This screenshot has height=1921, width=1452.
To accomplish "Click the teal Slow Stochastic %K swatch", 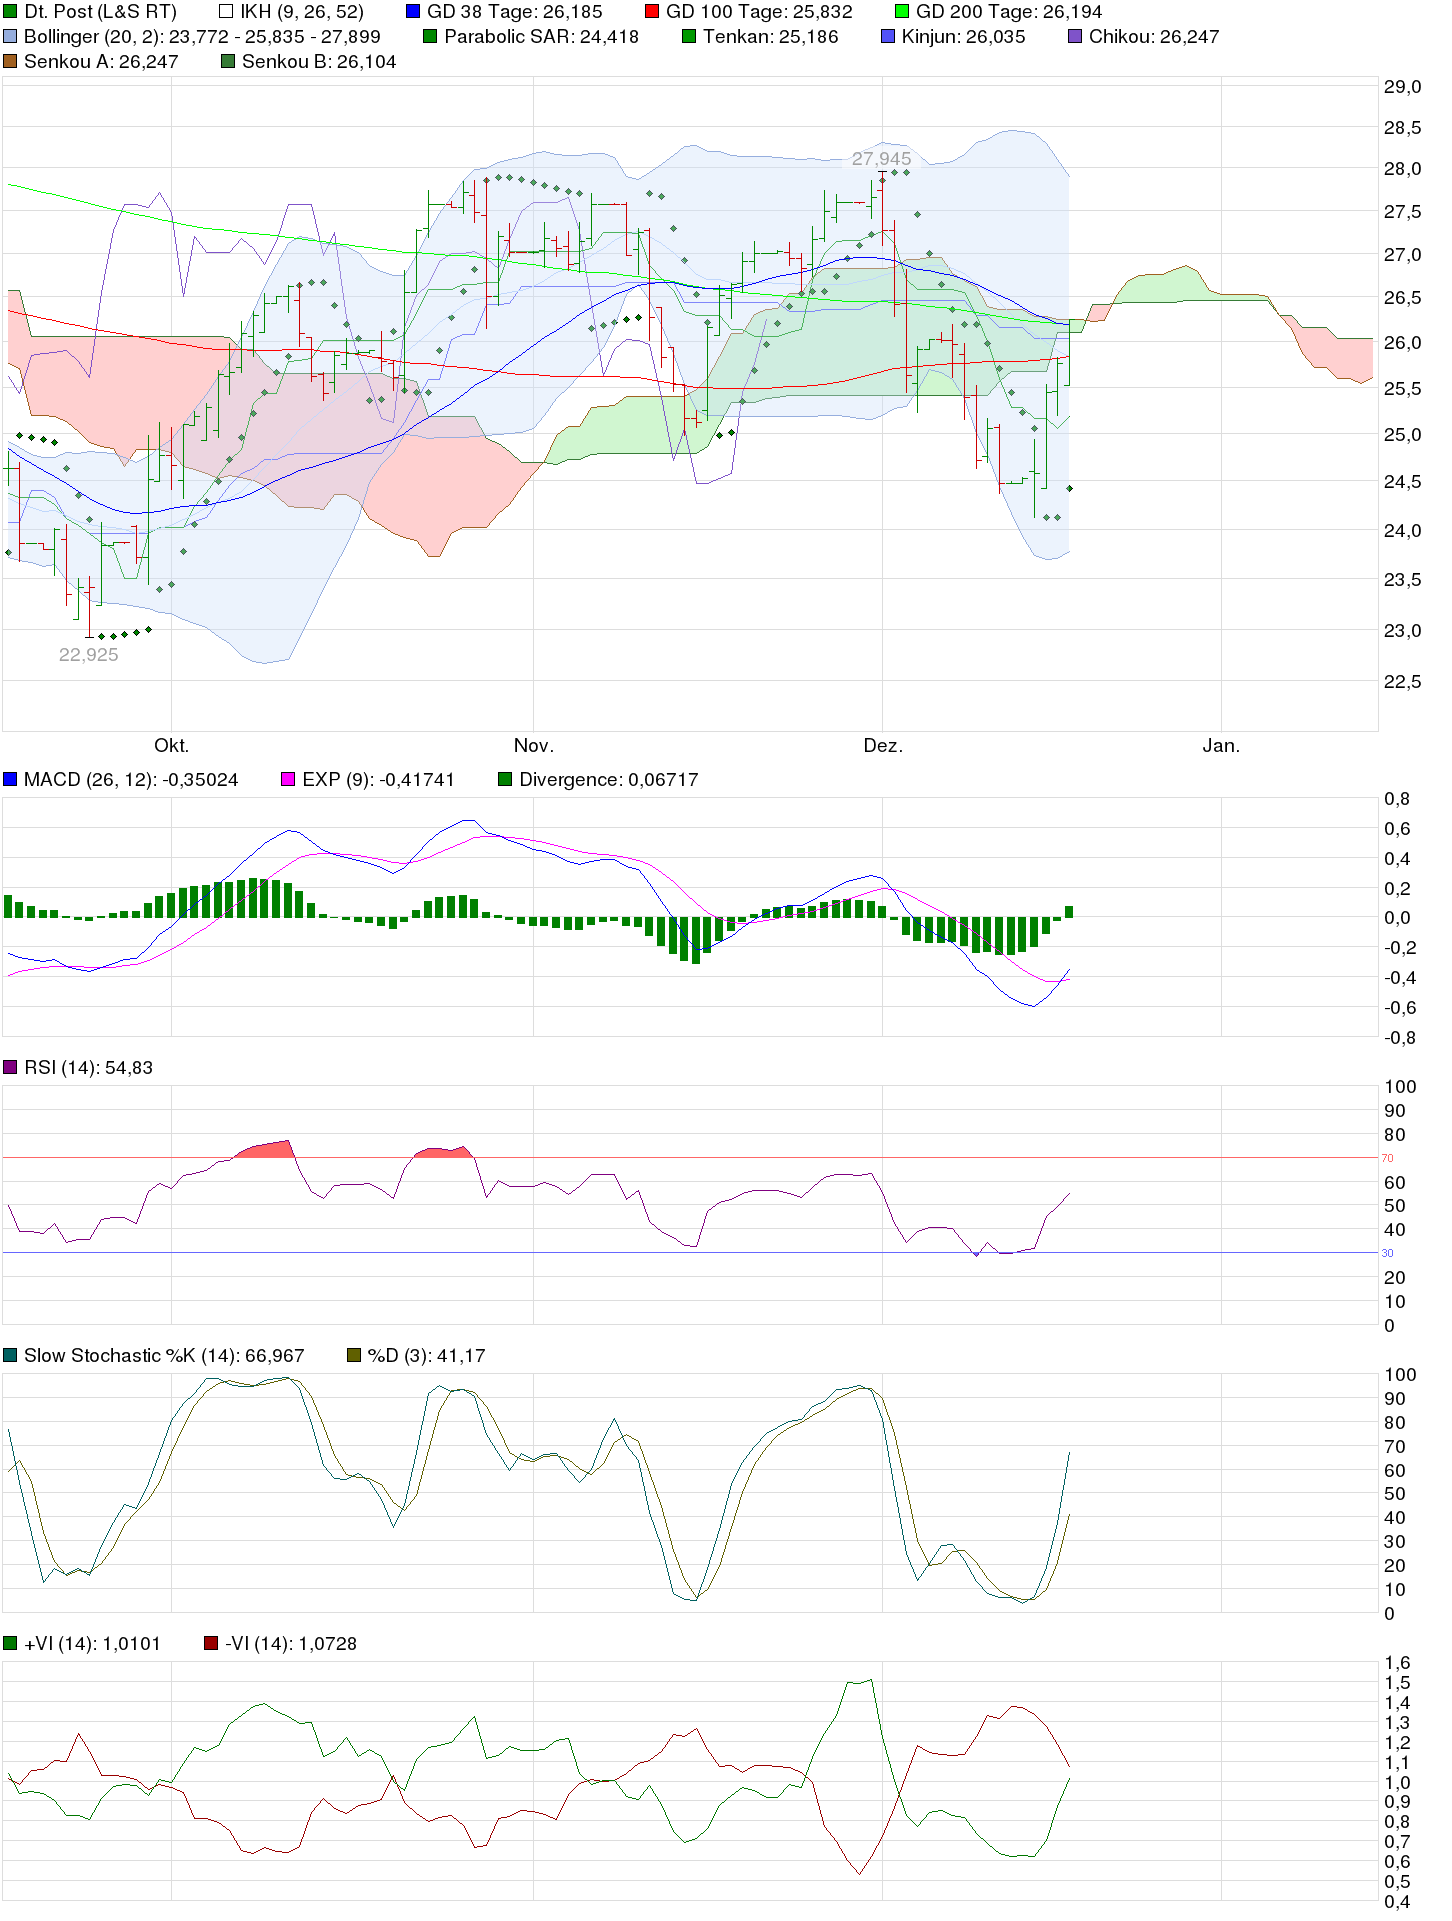I will click(x=10, y=1356).
